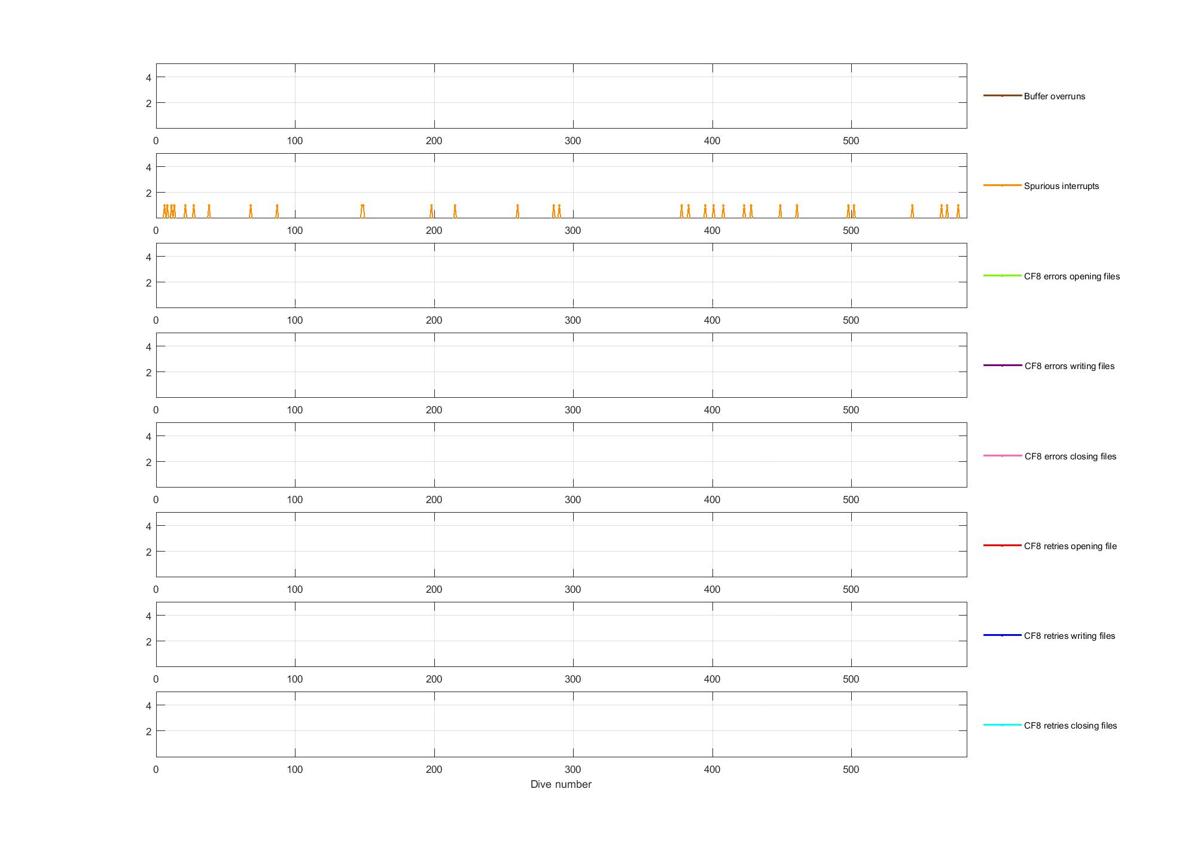Image resolution: width=1200 pixels, height=851 pixels.
Task: Click the purple legend line for errors writing files
Action: (1002, 366)
